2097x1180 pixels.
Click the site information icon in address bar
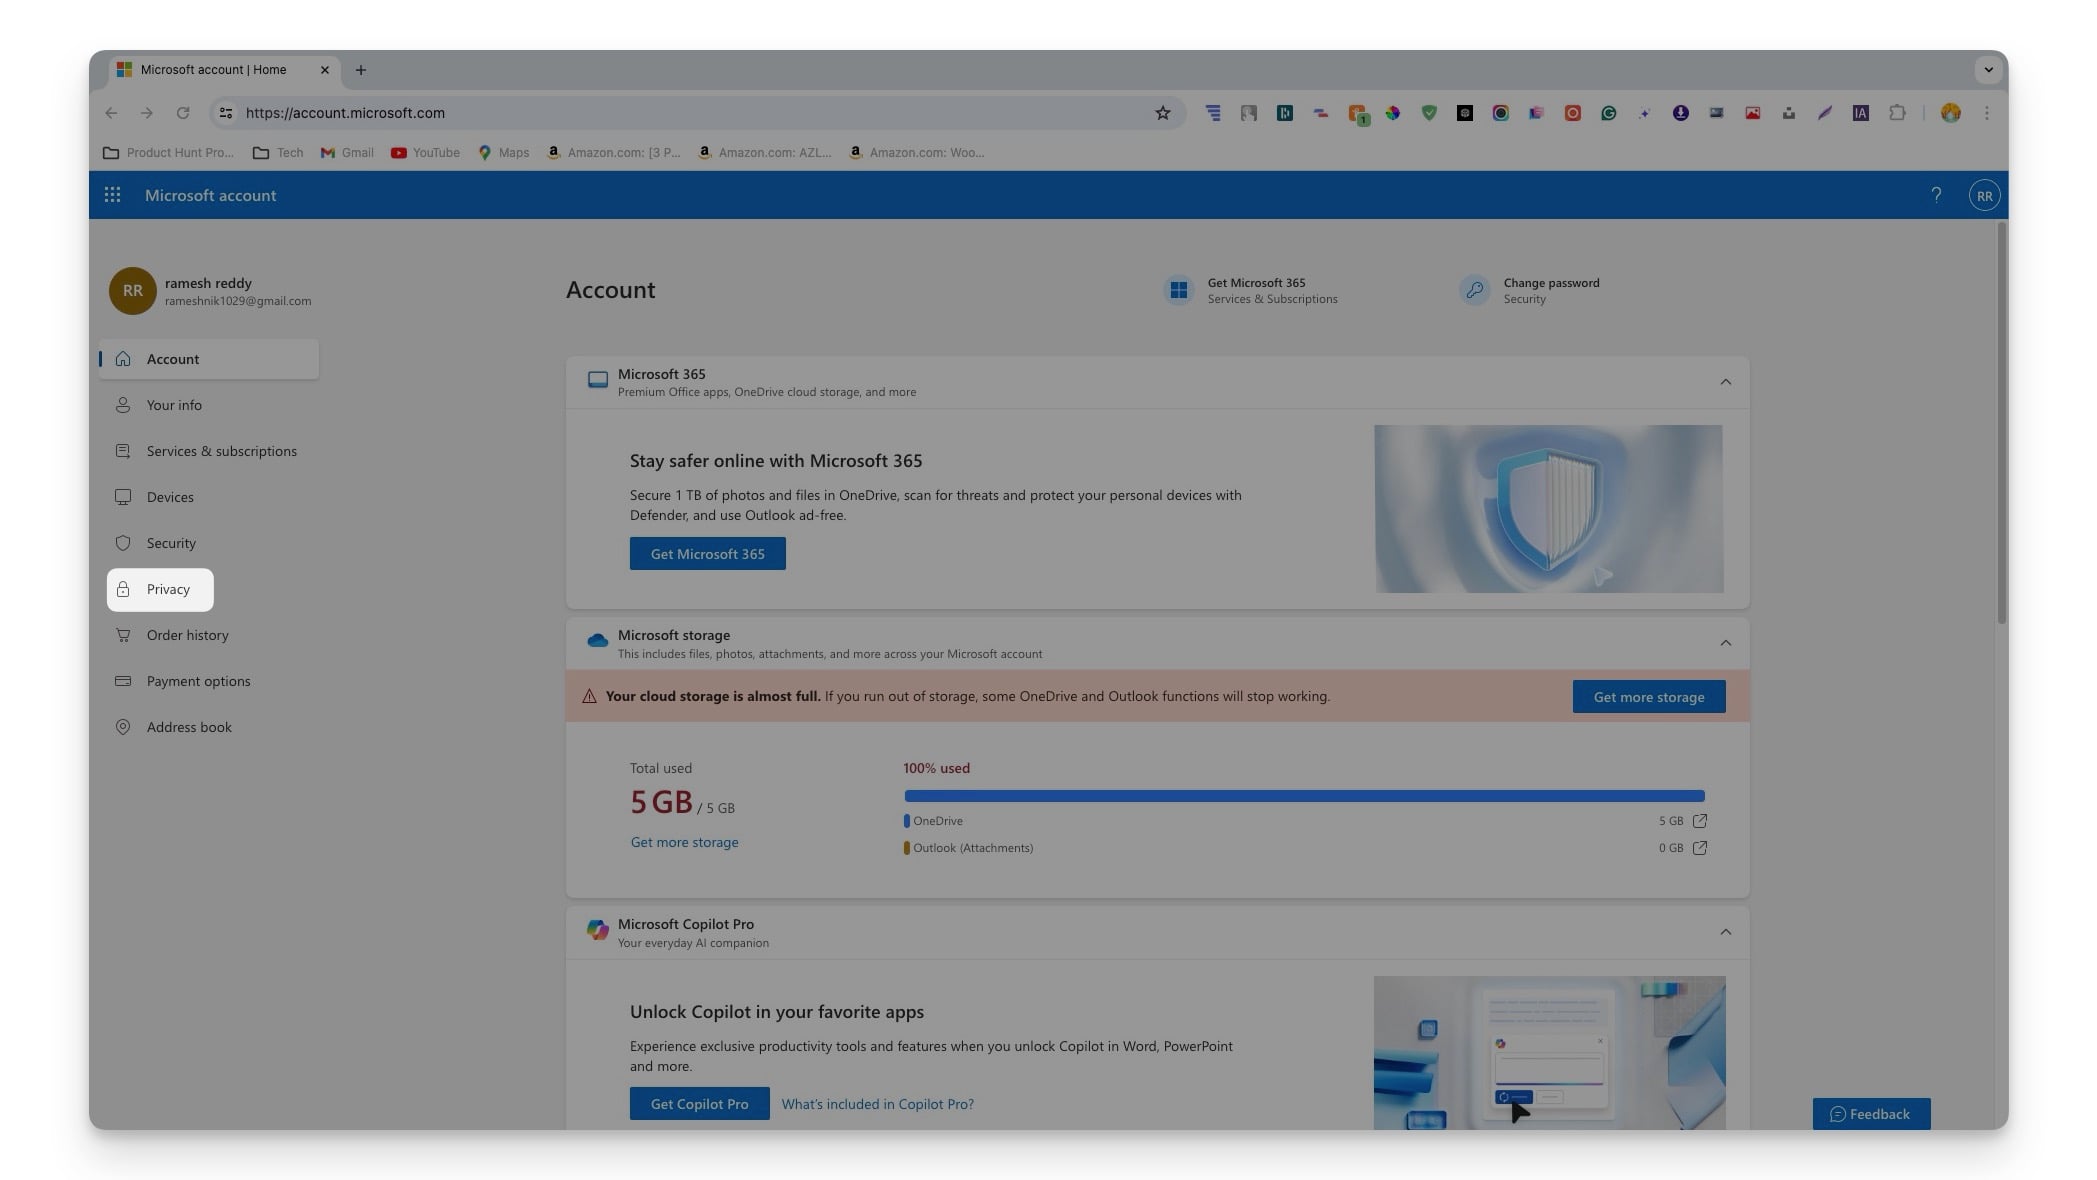point(226,113)
